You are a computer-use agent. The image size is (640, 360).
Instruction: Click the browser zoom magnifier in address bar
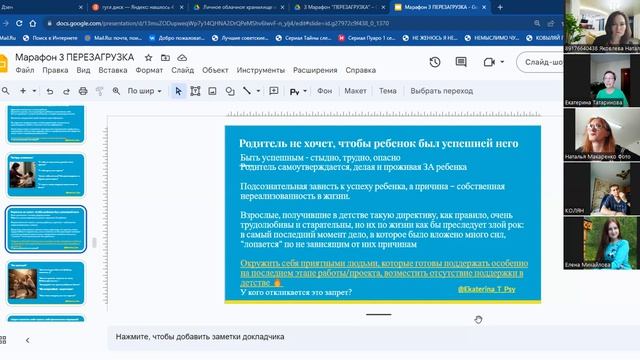537,23
